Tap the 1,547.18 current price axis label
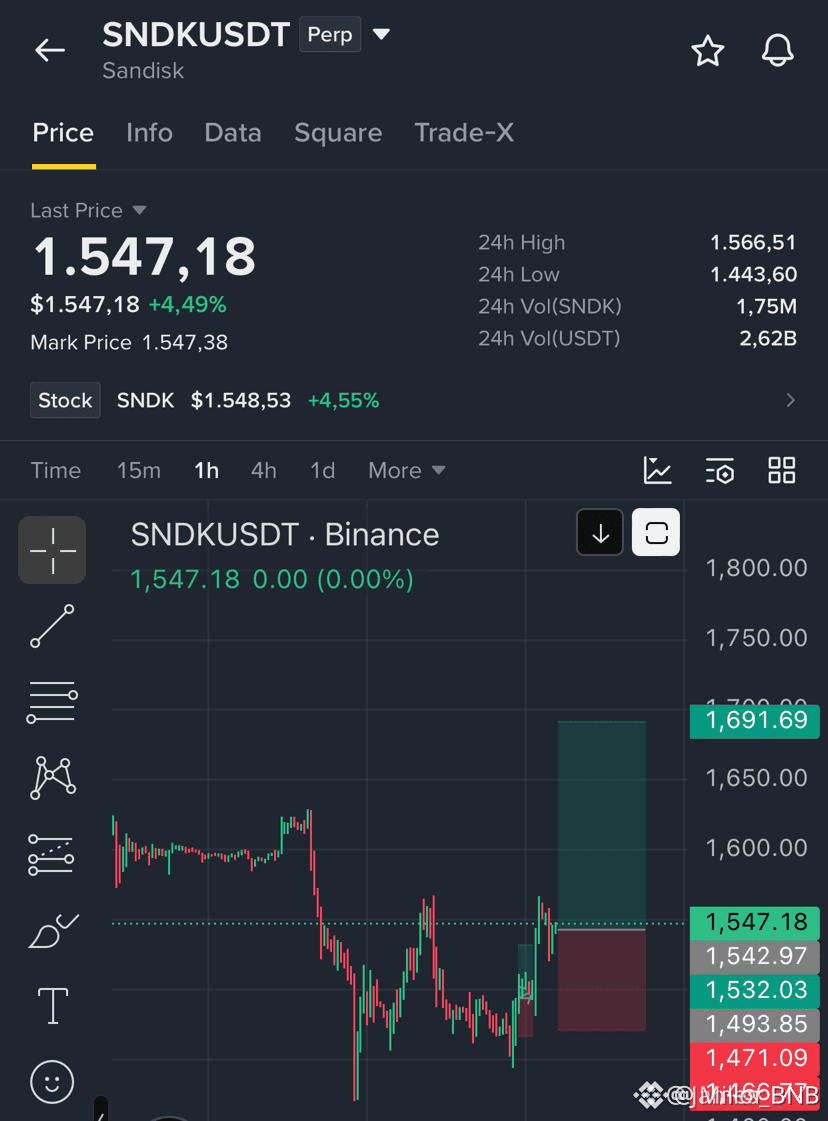 [755, 923]
